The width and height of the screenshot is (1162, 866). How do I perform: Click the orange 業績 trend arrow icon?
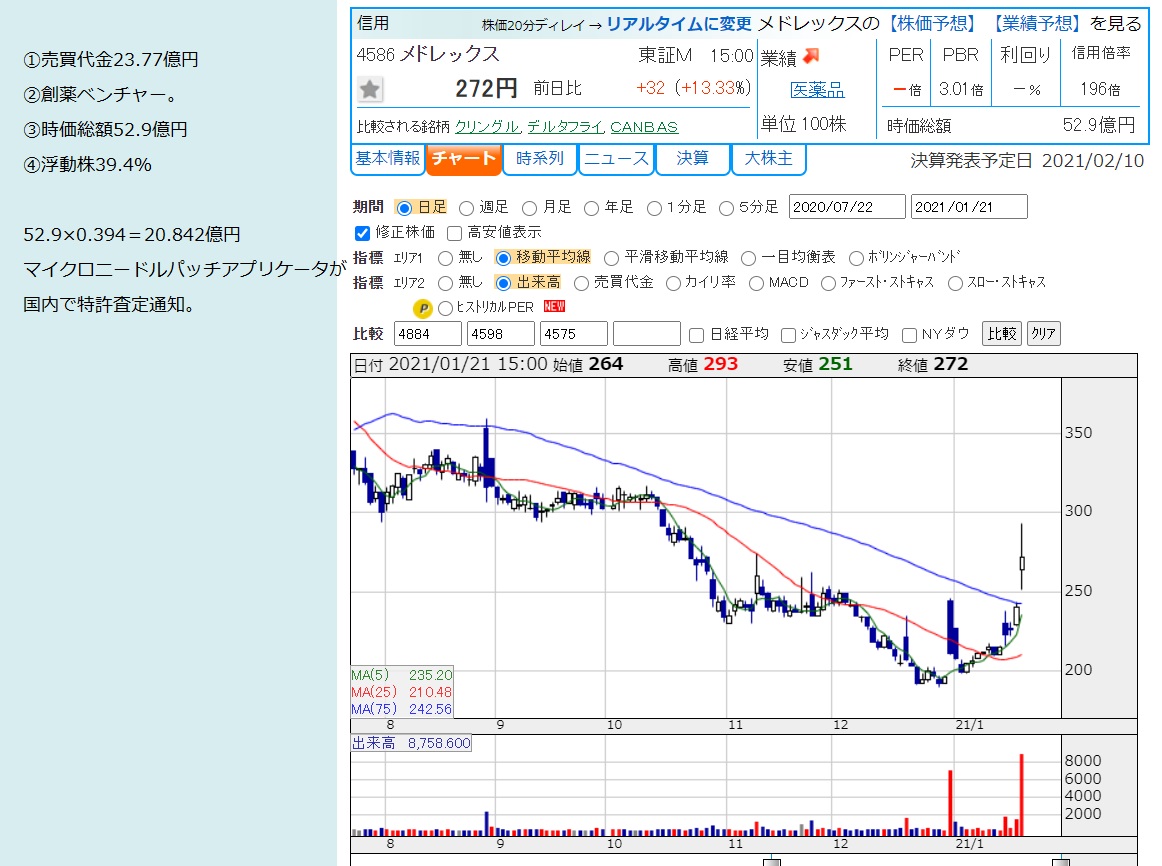(x=812, y=56)
